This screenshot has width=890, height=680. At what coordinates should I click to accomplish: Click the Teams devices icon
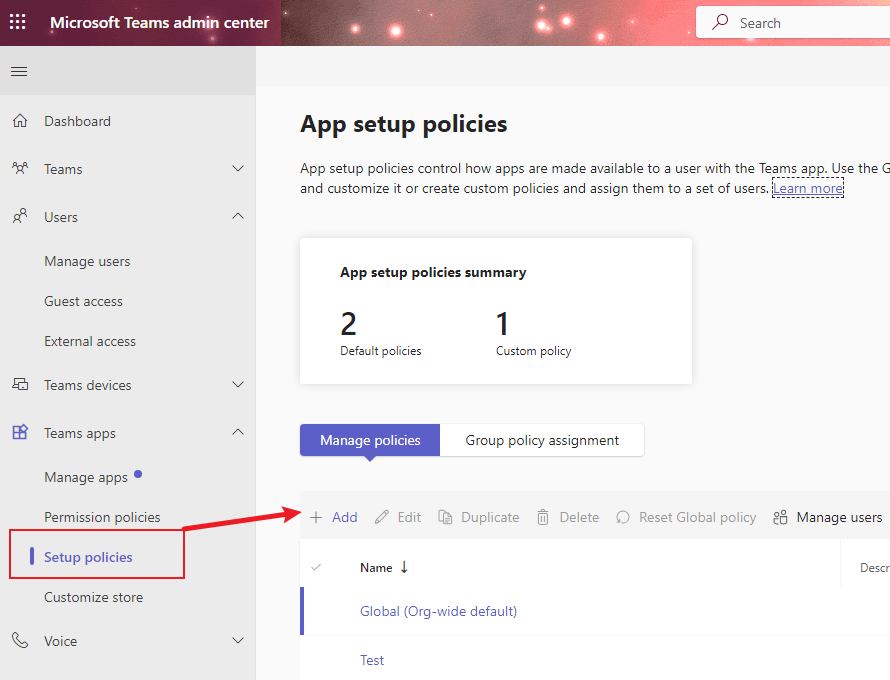(20, 385)
